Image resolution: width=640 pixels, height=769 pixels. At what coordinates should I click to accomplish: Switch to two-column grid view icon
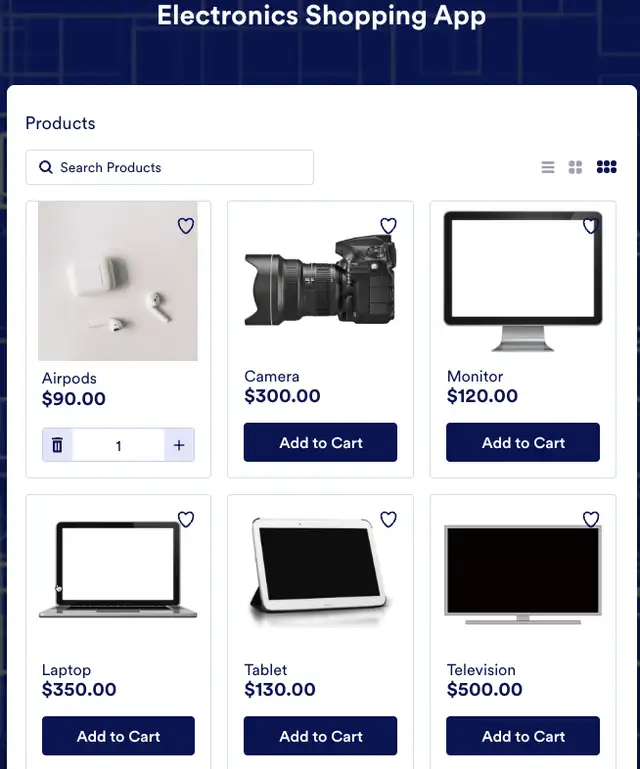[x=575, y=167]
